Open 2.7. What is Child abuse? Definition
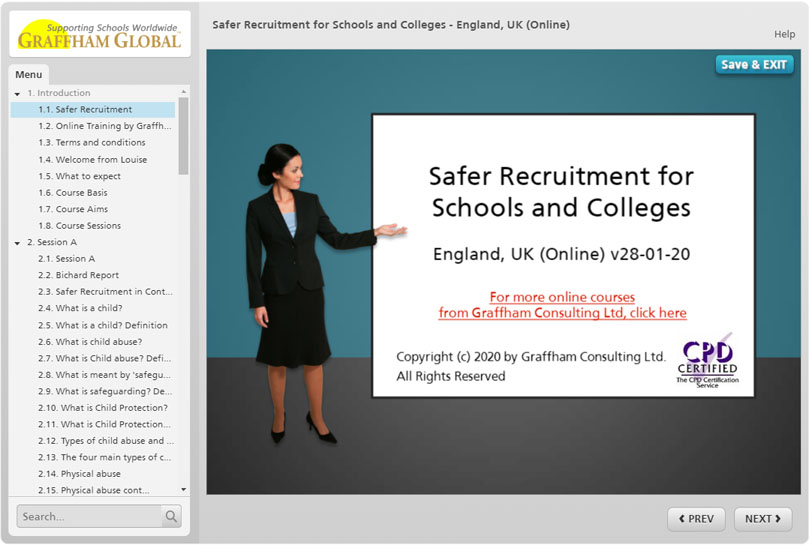Screen dimensions: 809x545 click(104, 358)
